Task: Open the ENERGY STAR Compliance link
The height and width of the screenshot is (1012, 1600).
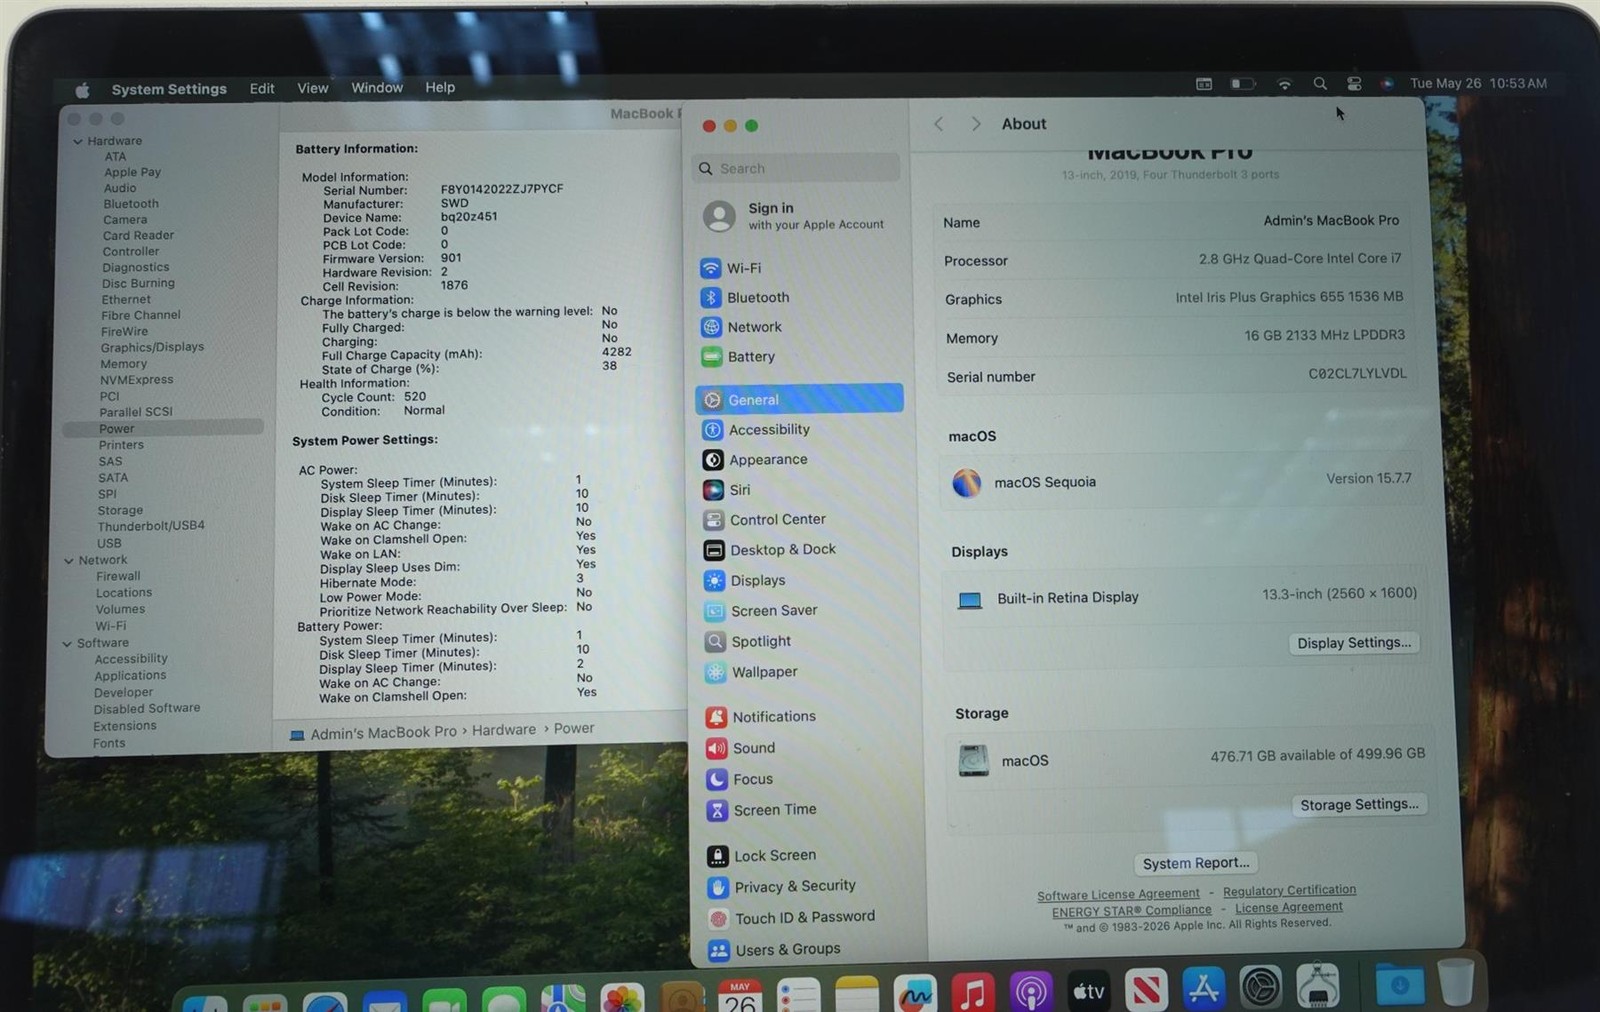Action: pyautogui.click(x=1131, y=911)
